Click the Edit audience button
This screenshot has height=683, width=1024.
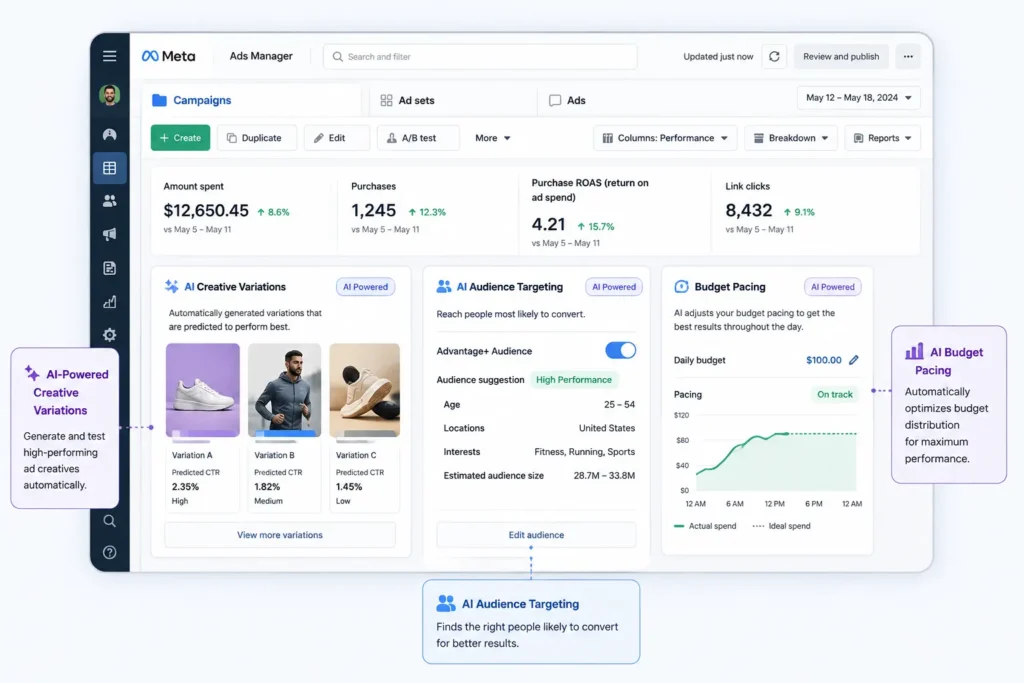536,535
